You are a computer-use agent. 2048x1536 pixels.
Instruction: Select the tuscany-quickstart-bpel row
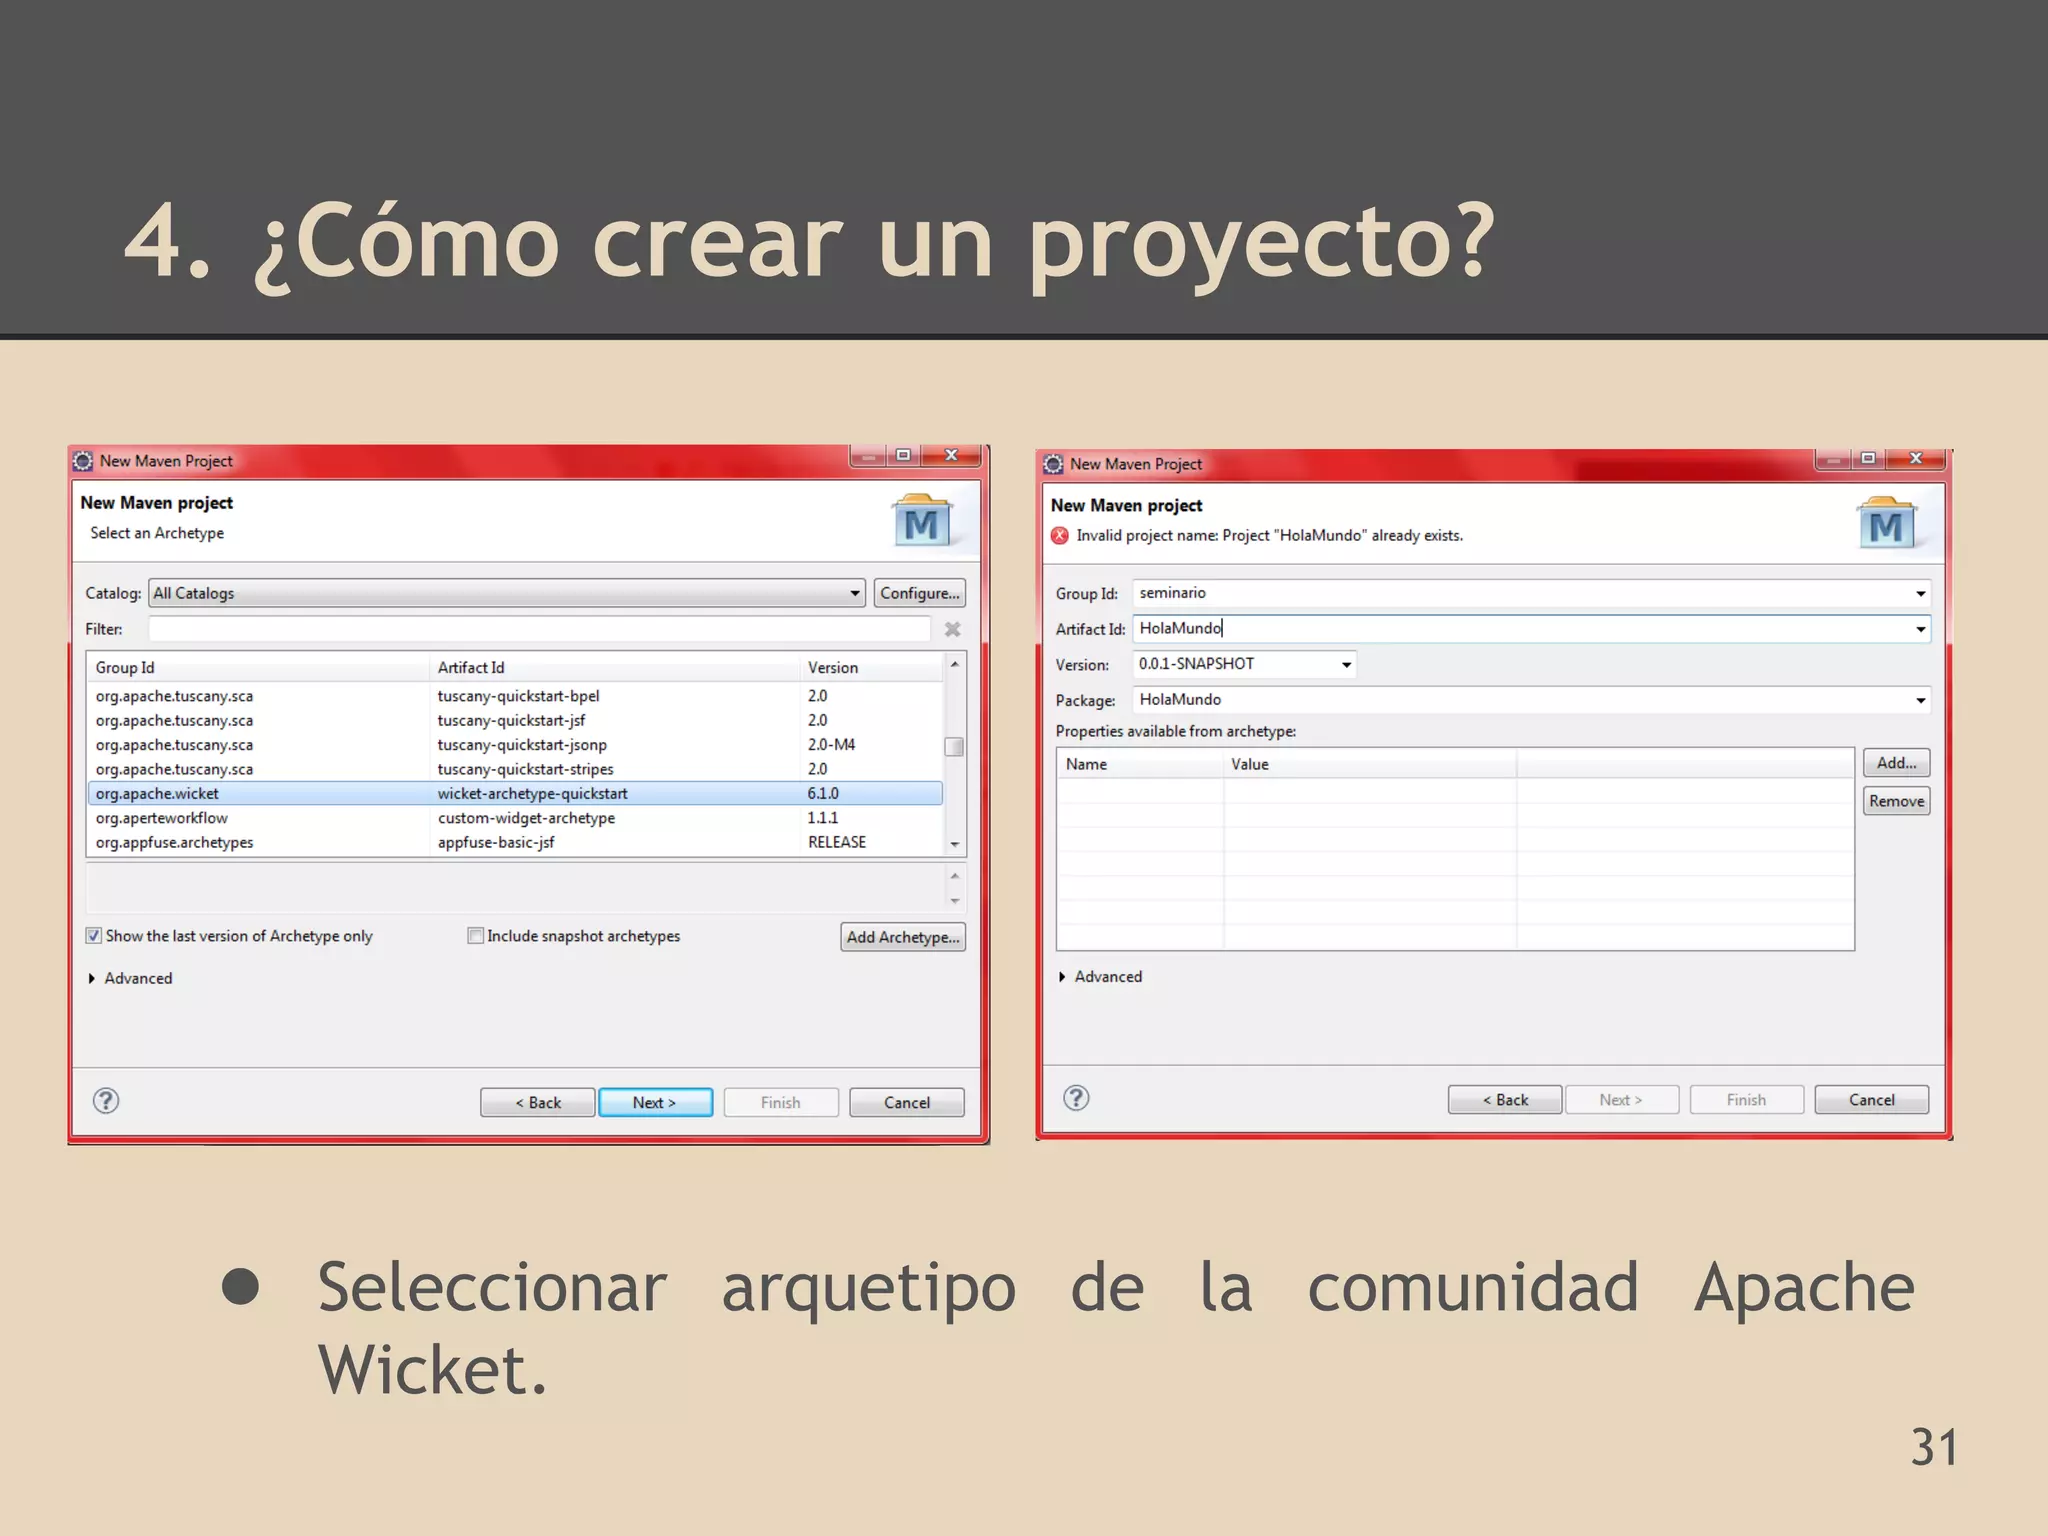[x=515, y=696]
